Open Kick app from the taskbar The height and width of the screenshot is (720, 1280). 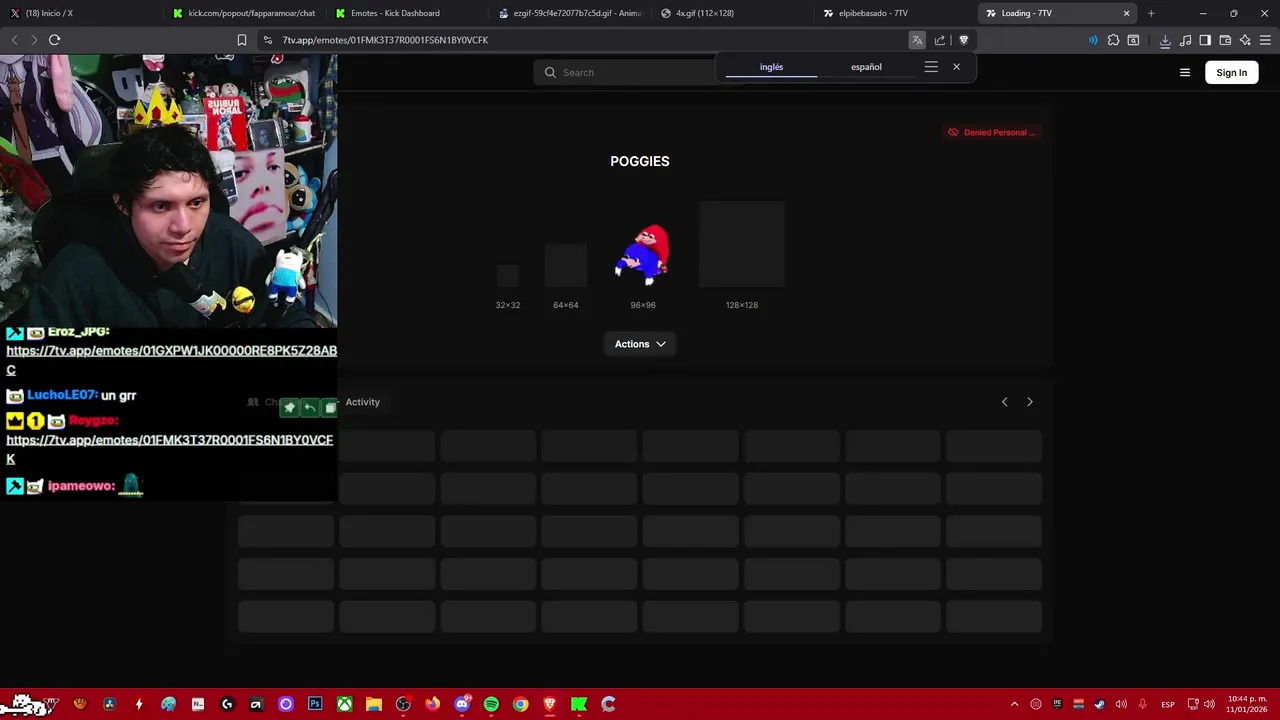pos(579,704)
